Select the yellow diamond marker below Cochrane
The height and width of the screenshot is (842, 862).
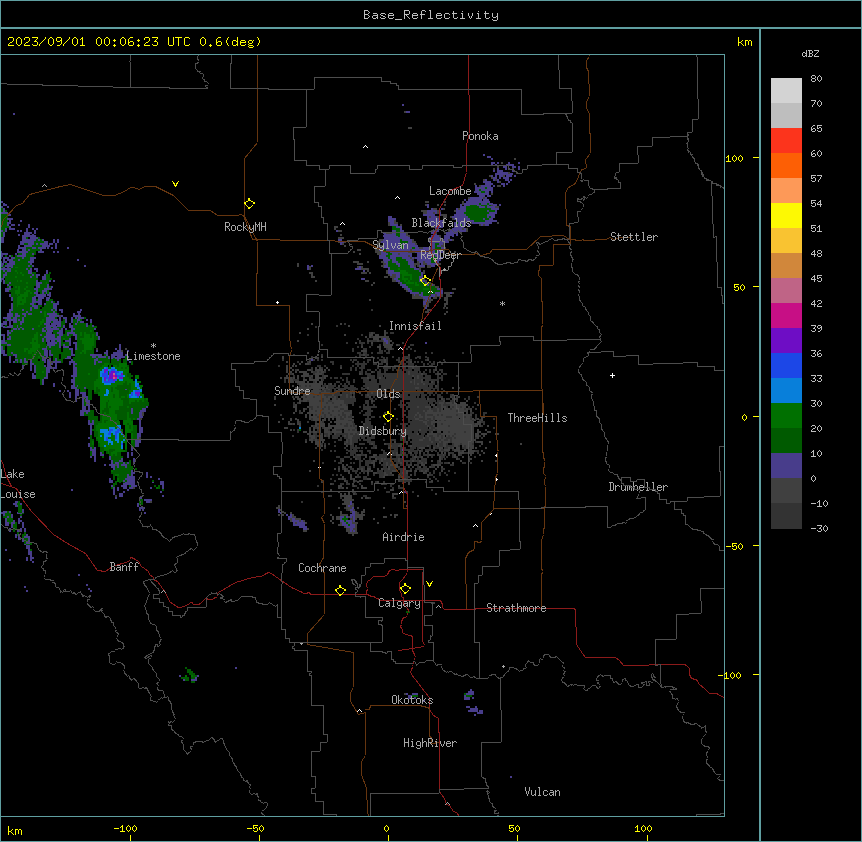coord(340,590)
